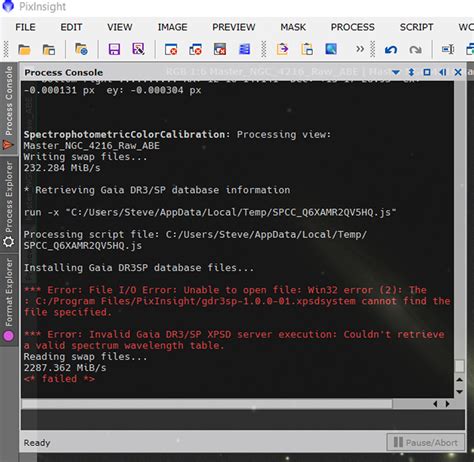Click the PixInsight logo in title bar
This screenshot has width=474, height=462.
[8, 6]
